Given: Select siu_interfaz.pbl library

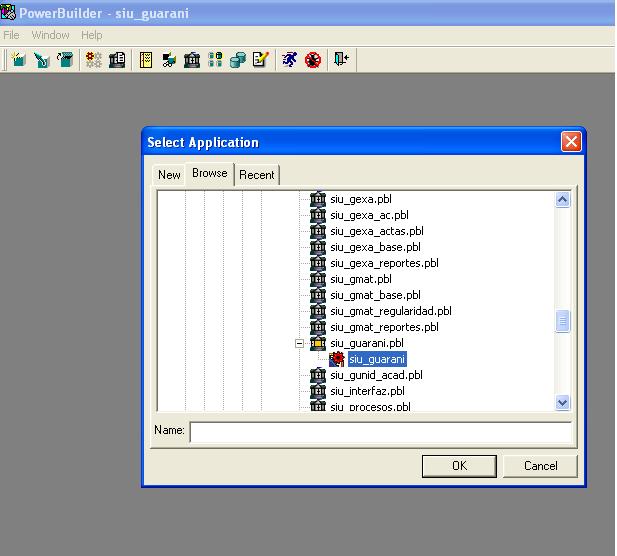Looking at the screenshot, I should tap(368, 392).
